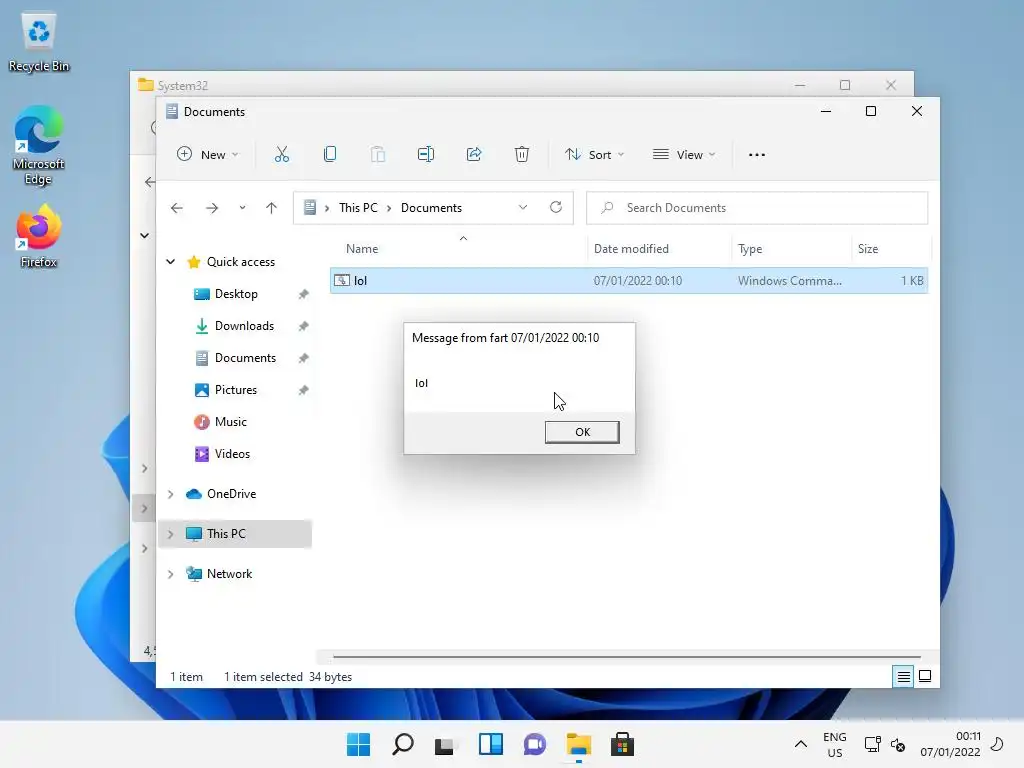Open the View dropdown menu
The image size is (1024, 768).
[684, 155]
